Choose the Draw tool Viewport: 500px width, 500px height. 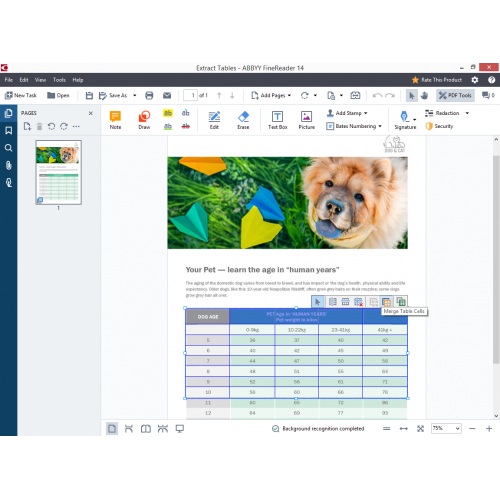click(x=144, y=120)
